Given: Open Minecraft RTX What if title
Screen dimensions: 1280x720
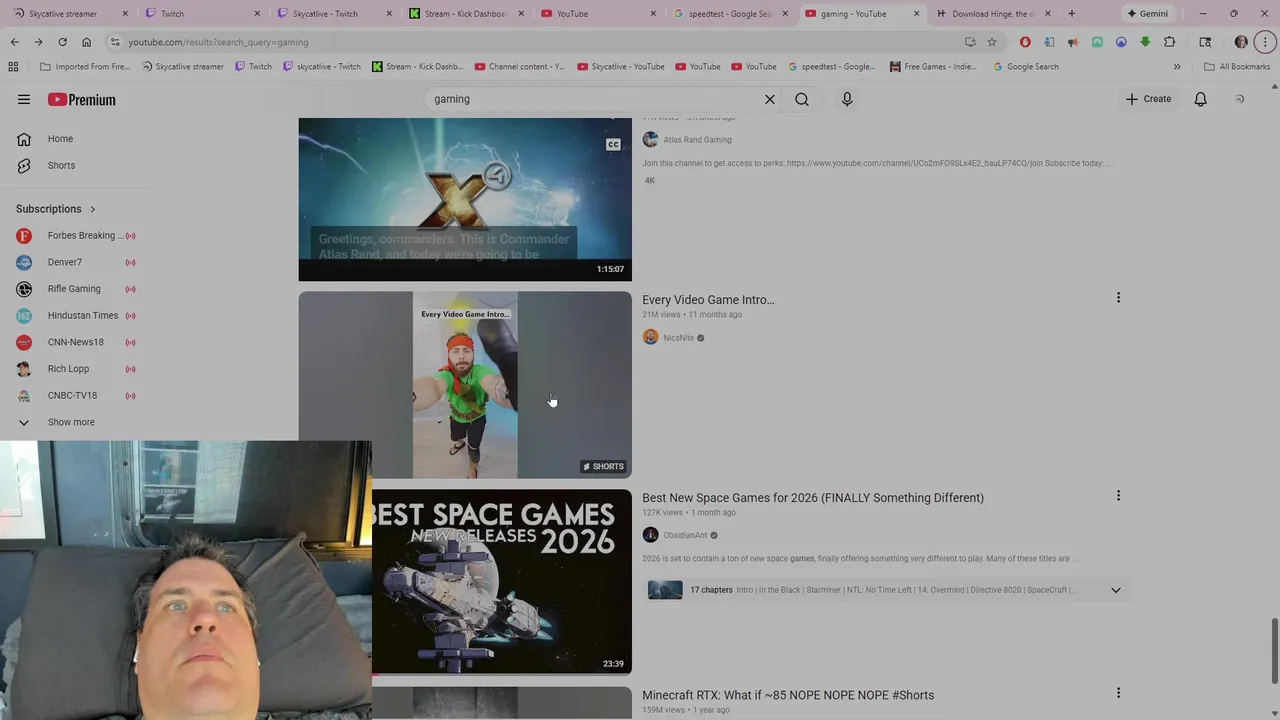Looking at the screenshot, I should coord(788,695).
